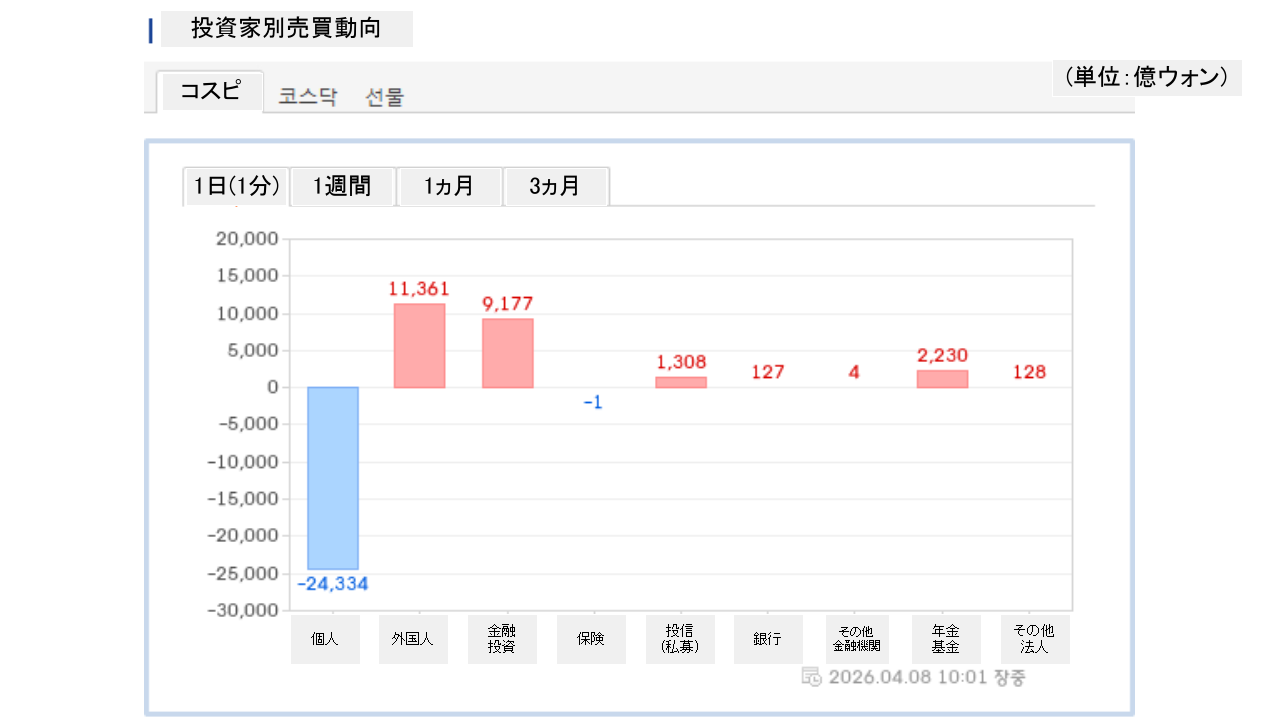Click the 銀行 category label
The height and width of the screenshot is (720, 1280).
(768, 639)
